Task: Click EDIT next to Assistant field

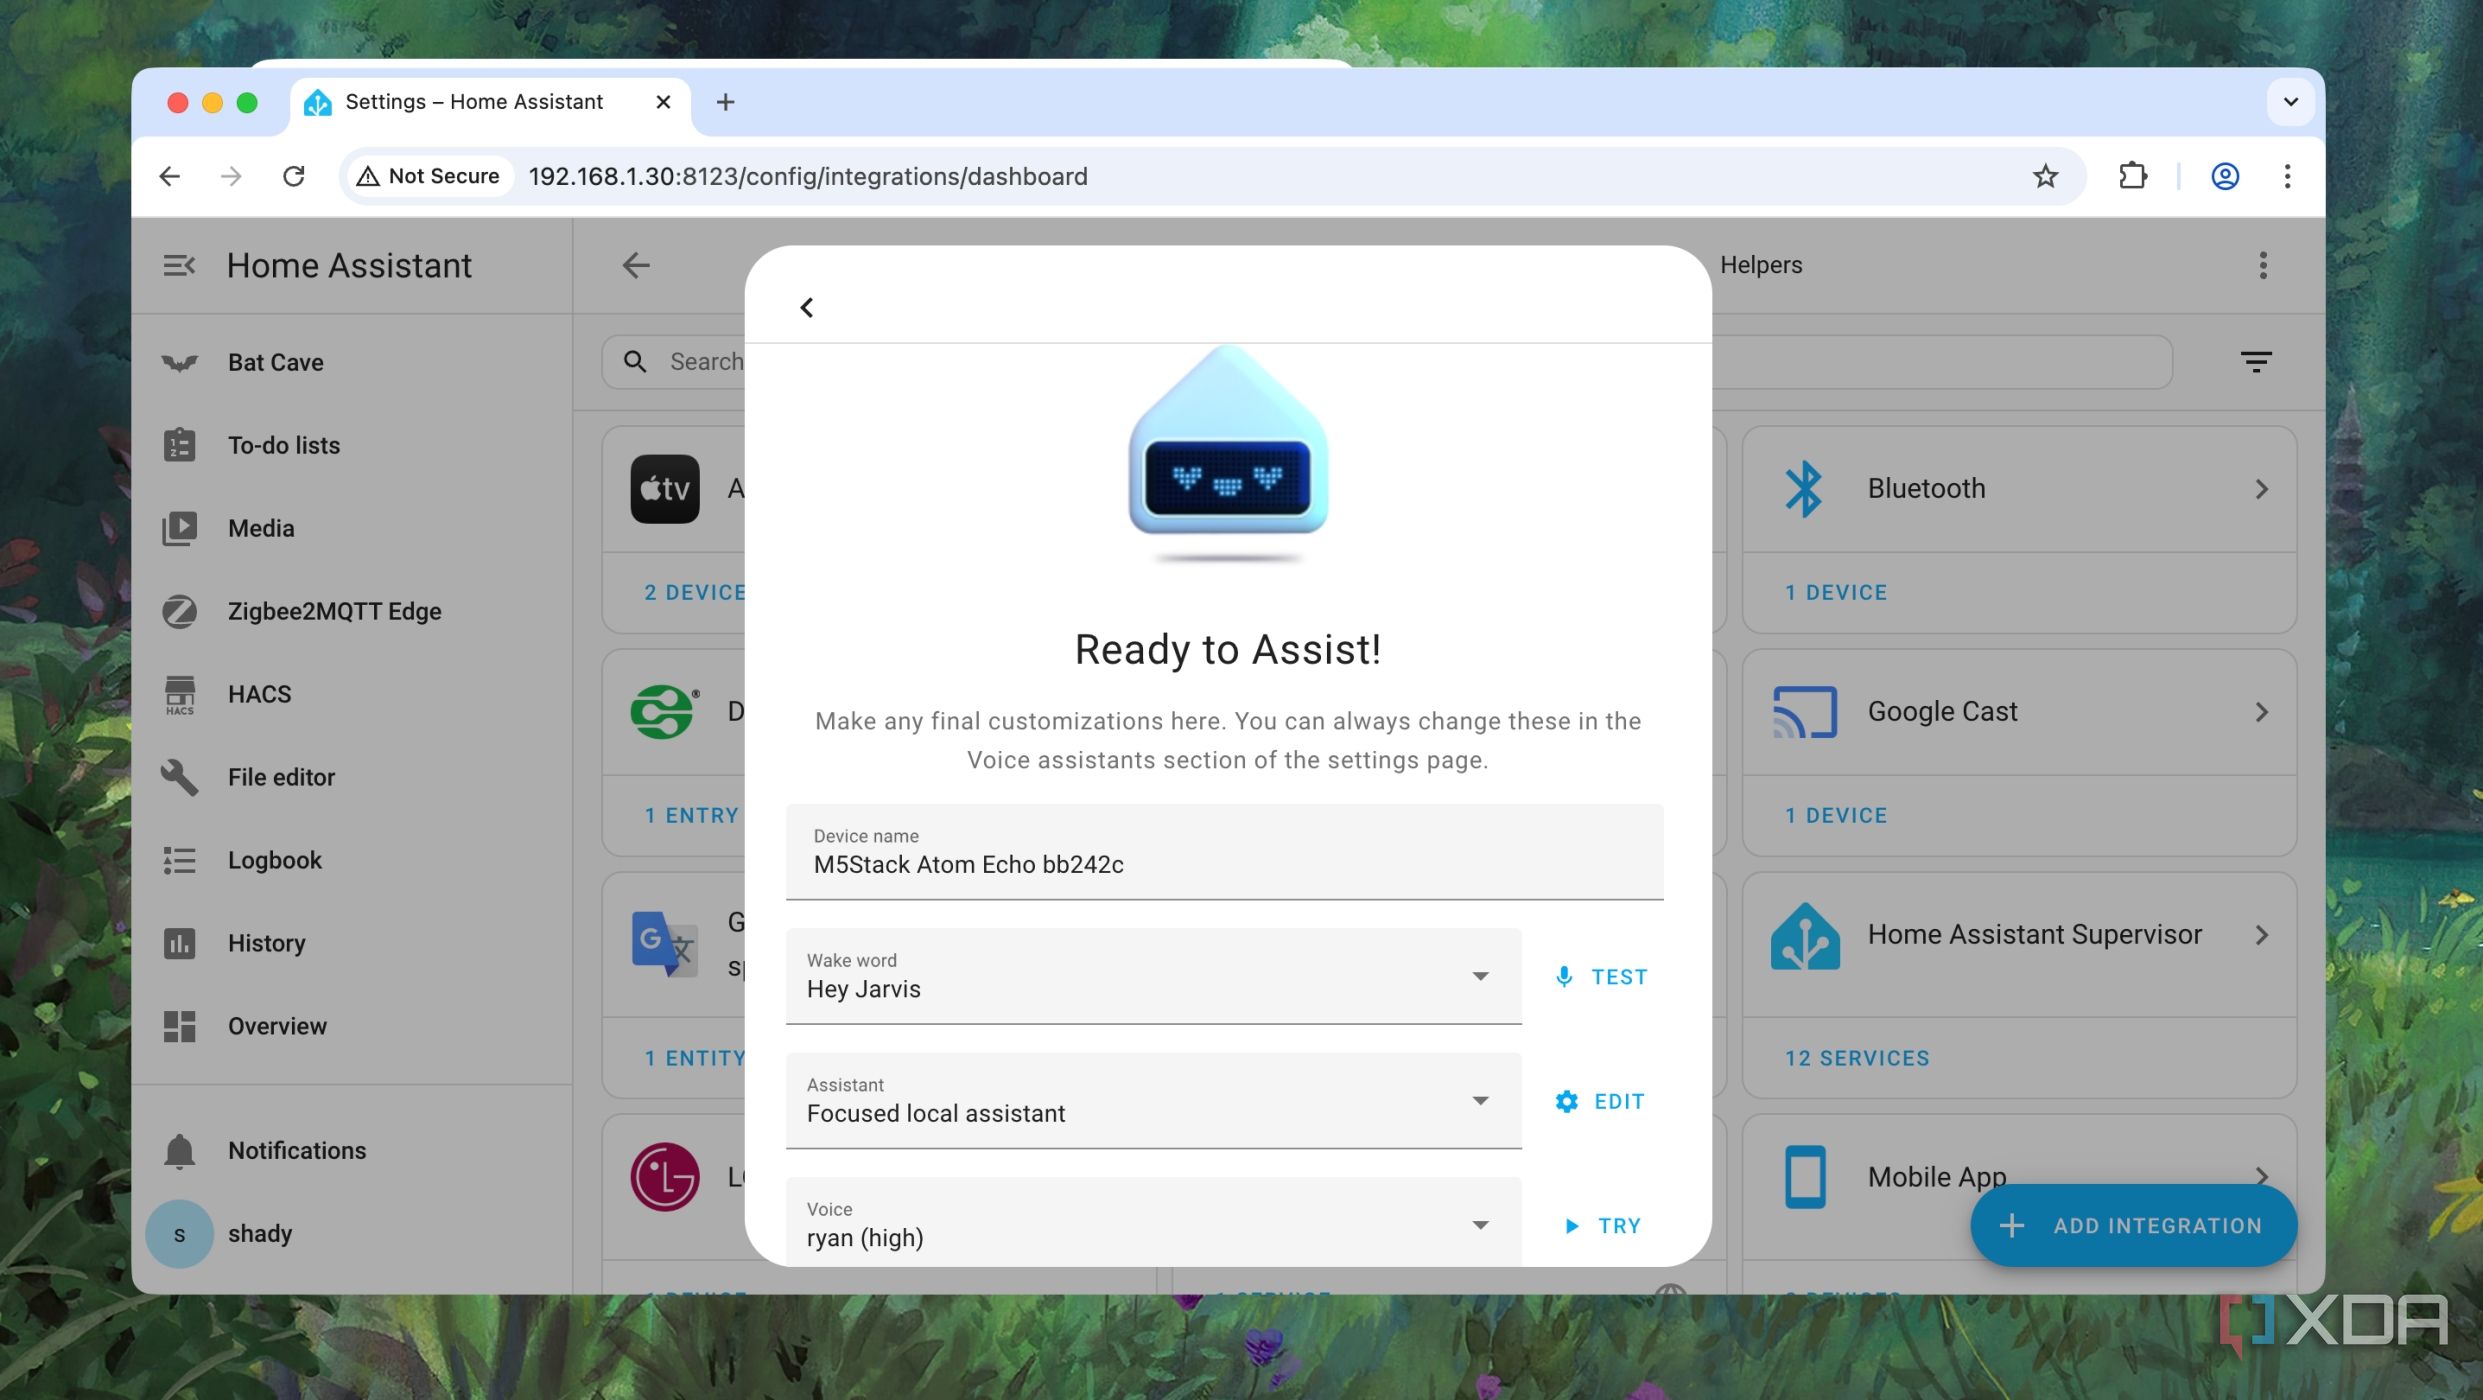Action: click(x=1600, y=1101)
